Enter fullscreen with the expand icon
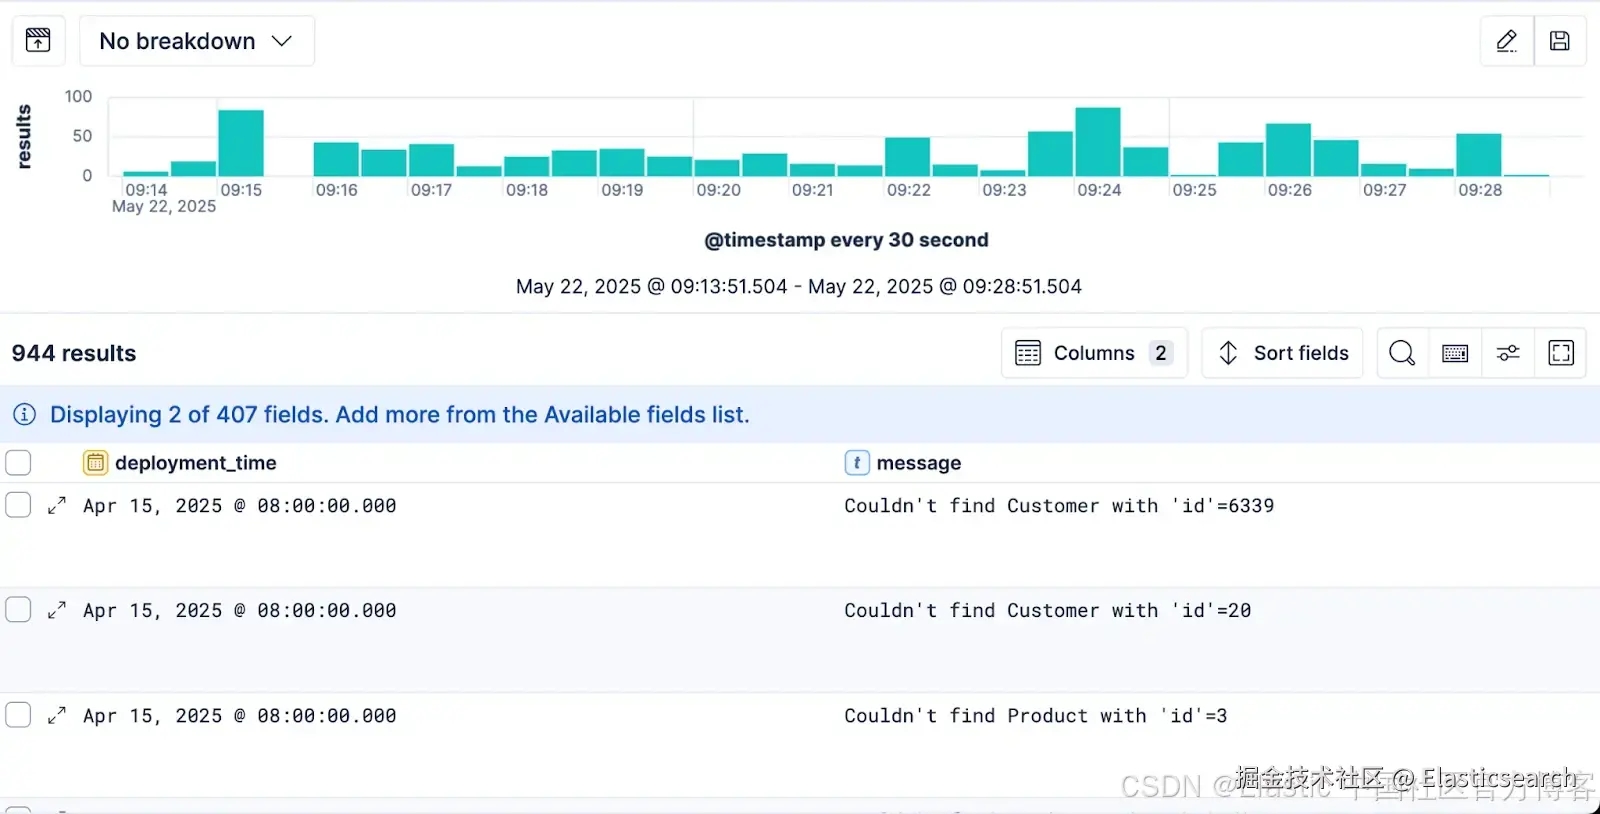This screenshot has height=814, width=1600. tap(1561, 353)
